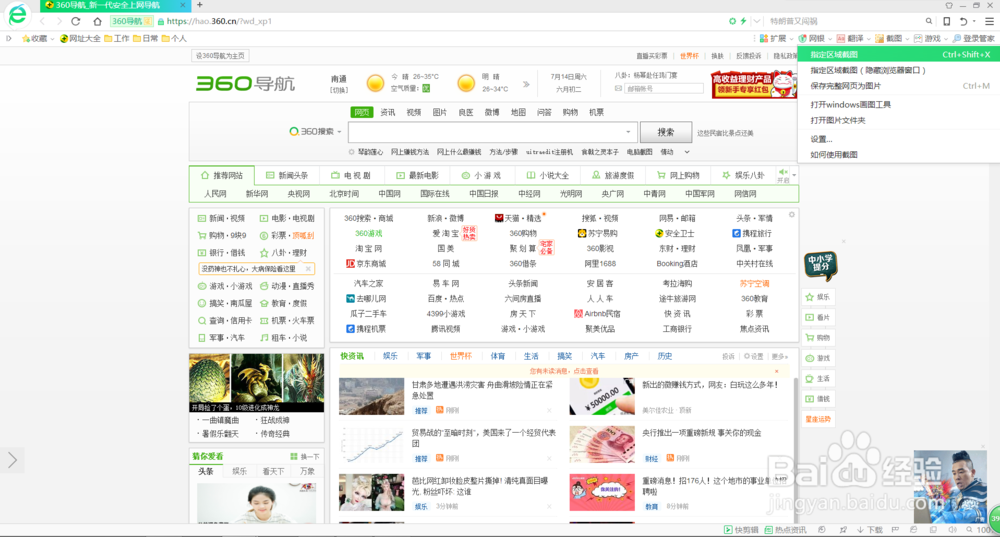This screenshot has width=1000, height=537.
Task: Select 指定区域截图（隐藏浏览器窗口）menu entry
Action: click(x=899, y=70)
